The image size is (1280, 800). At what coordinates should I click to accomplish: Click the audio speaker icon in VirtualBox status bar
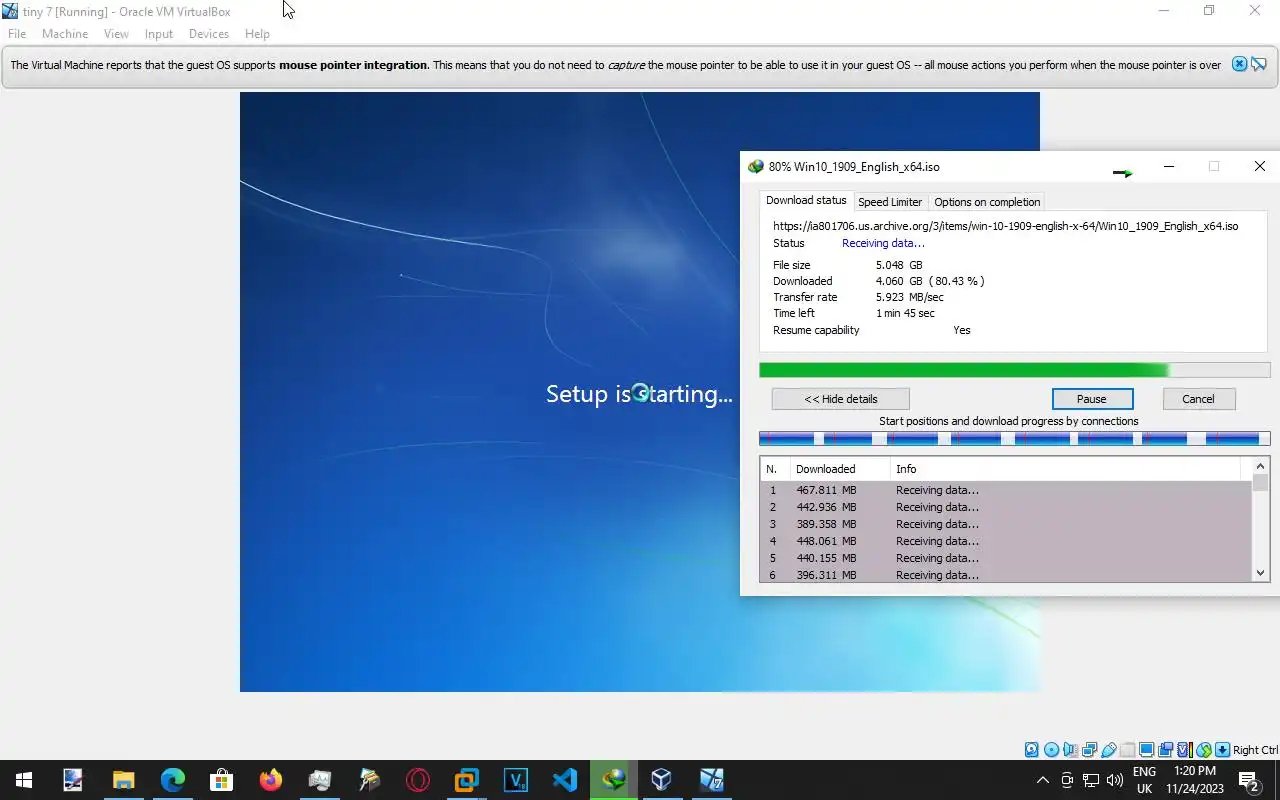click(1070, 750)
